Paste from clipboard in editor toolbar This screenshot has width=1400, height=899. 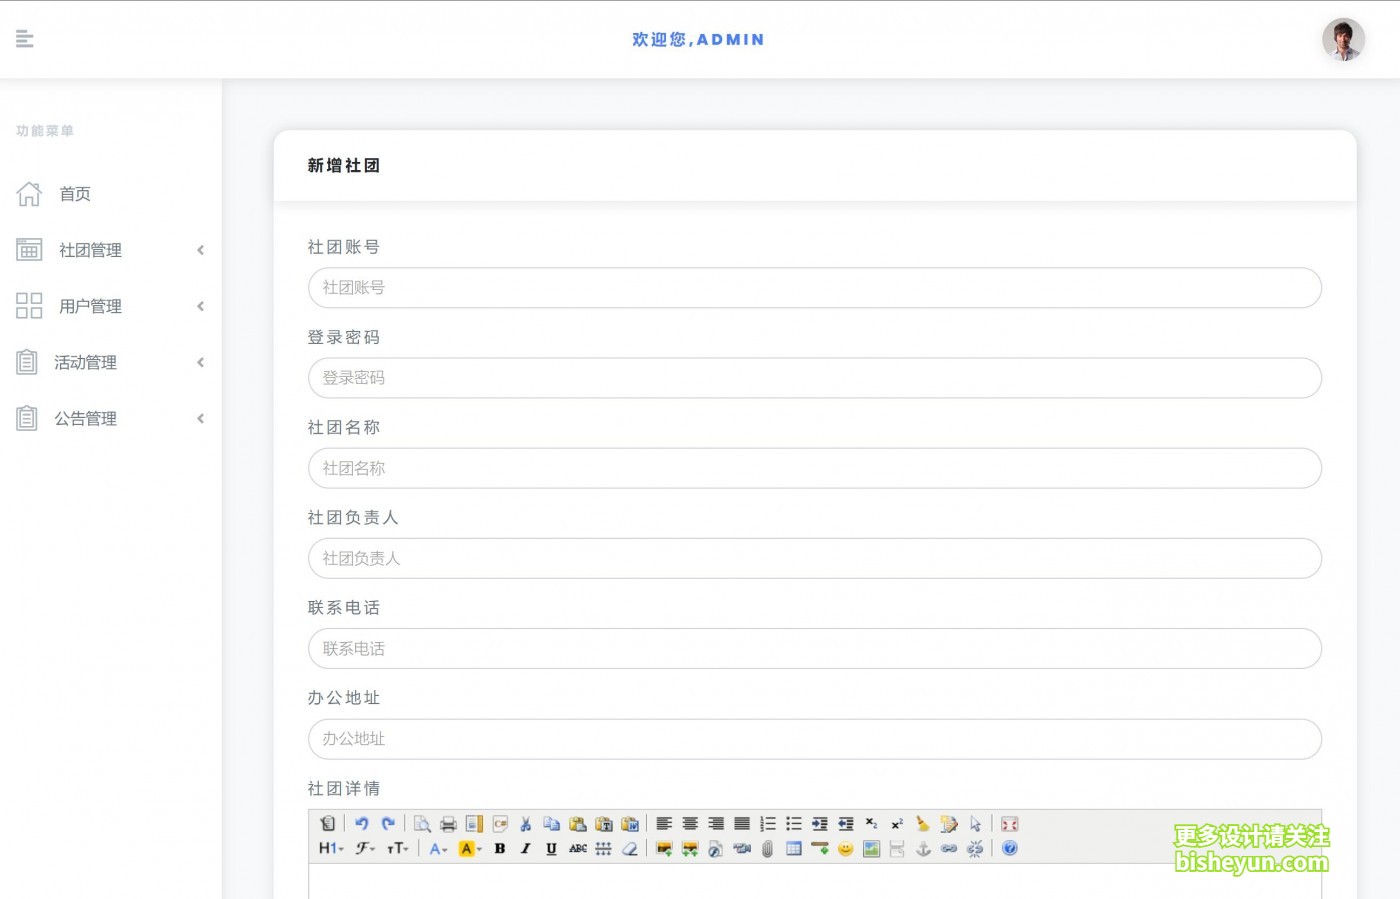578,824
